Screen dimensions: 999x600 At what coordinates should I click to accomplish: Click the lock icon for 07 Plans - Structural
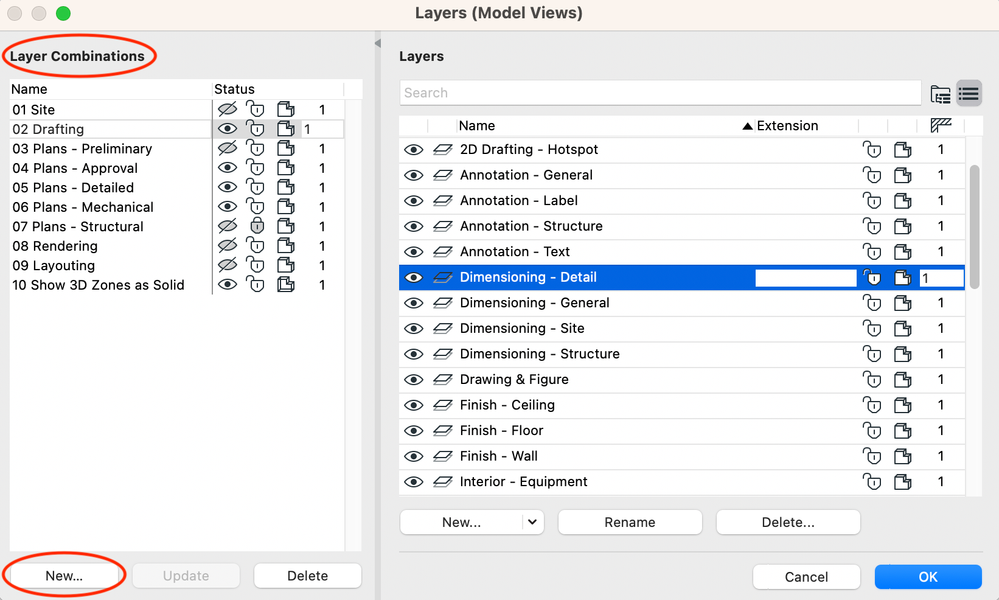pyautogui.click(x=256, y=227)
